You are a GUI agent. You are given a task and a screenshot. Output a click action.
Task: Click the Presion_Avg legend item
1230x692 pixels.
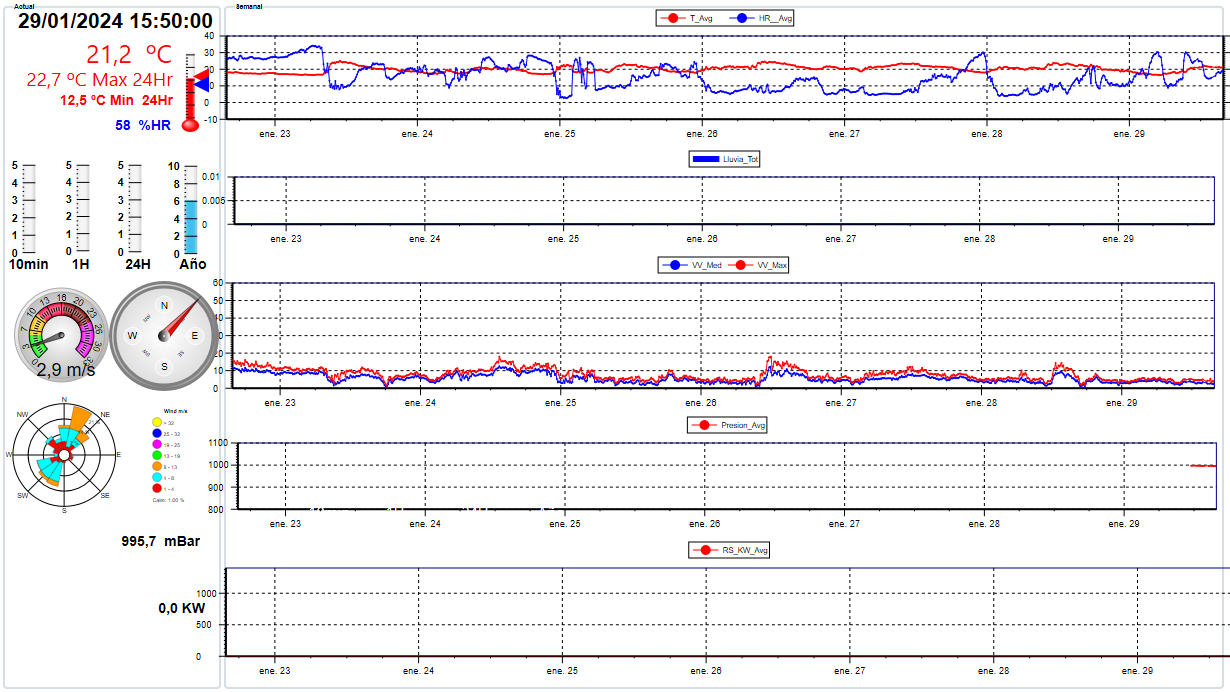pos(728,425)
